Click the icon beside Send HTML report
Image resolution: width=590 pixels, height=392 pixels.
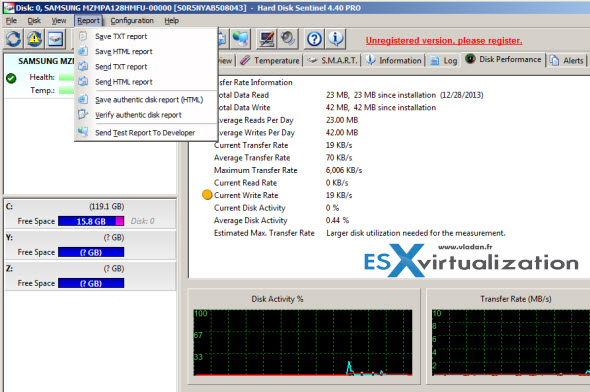[x=83, y=81]
